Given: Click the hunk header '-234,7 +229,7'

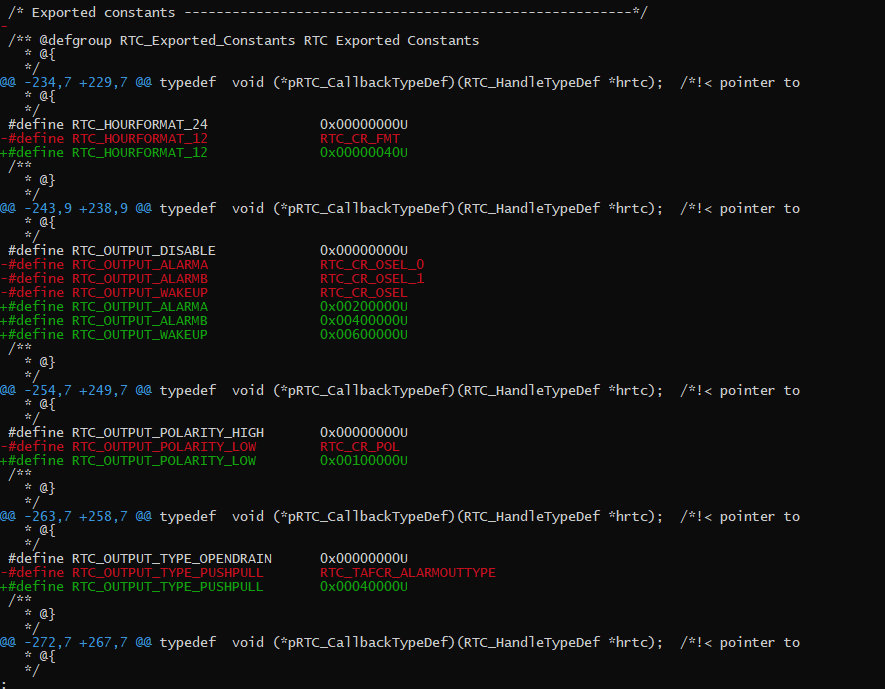Looking at the screenshot, I should 76,82.
